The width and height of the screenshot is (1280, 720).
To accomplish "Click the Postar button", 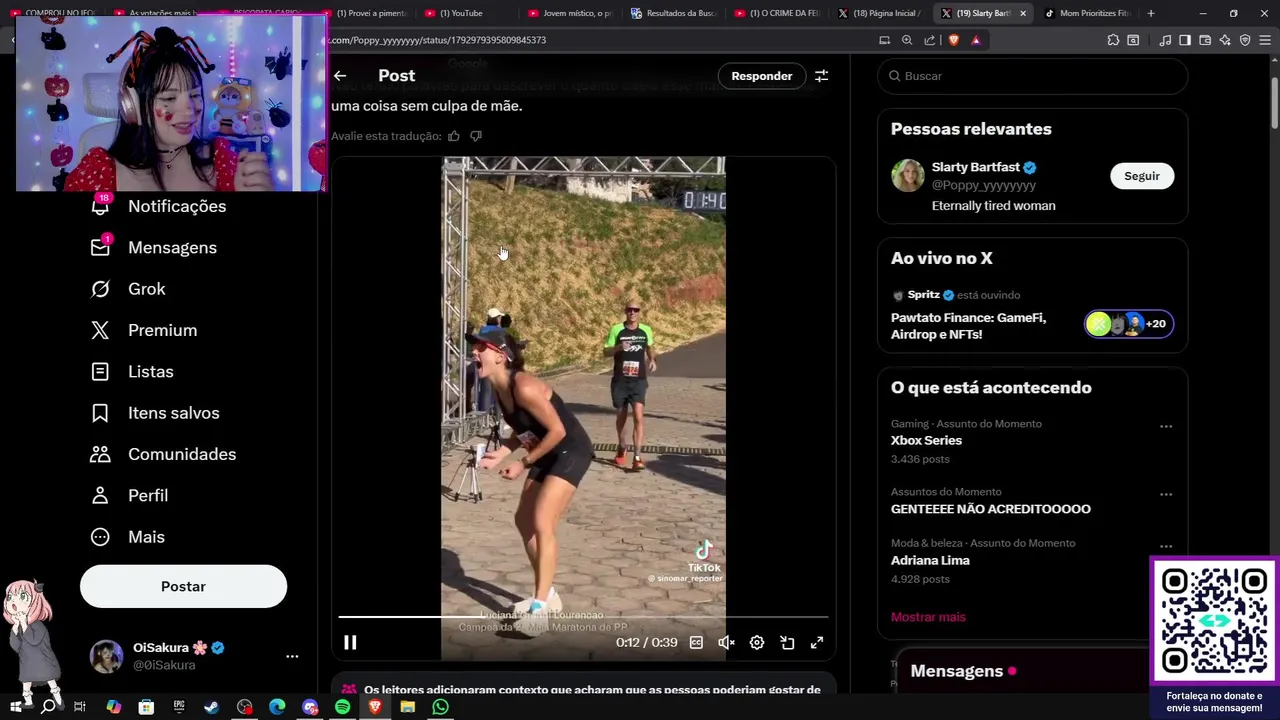I will pyautogui.click(x=183, y=586).
